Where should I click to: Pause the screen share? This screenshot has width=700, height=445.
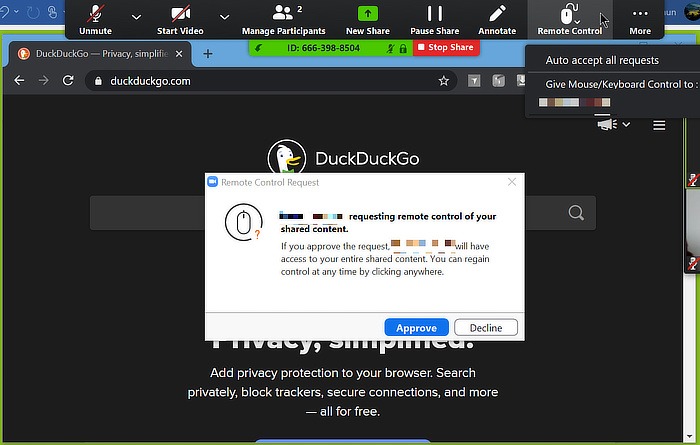[x=434, y=20]
